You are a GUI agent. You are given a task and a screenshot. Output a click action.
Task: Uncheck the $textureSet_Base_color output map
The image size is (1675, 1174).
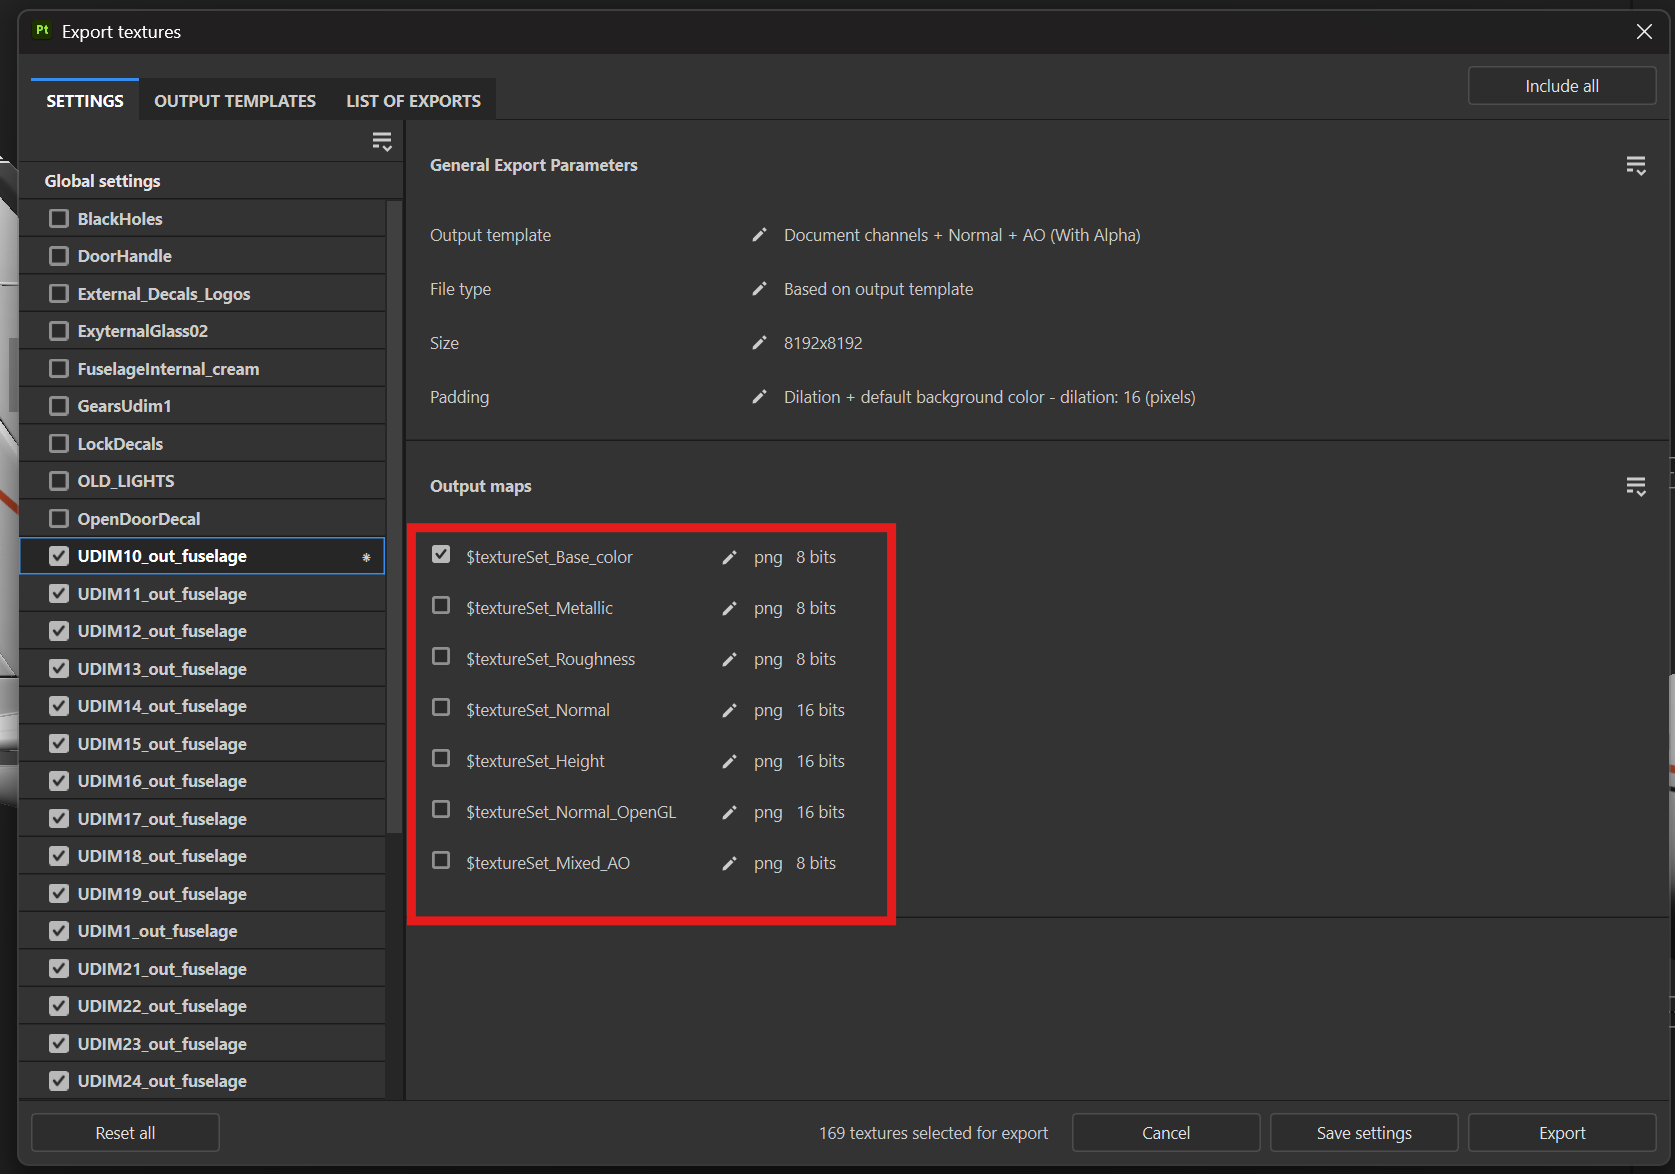pyautogui.click(x=441, y=555)
